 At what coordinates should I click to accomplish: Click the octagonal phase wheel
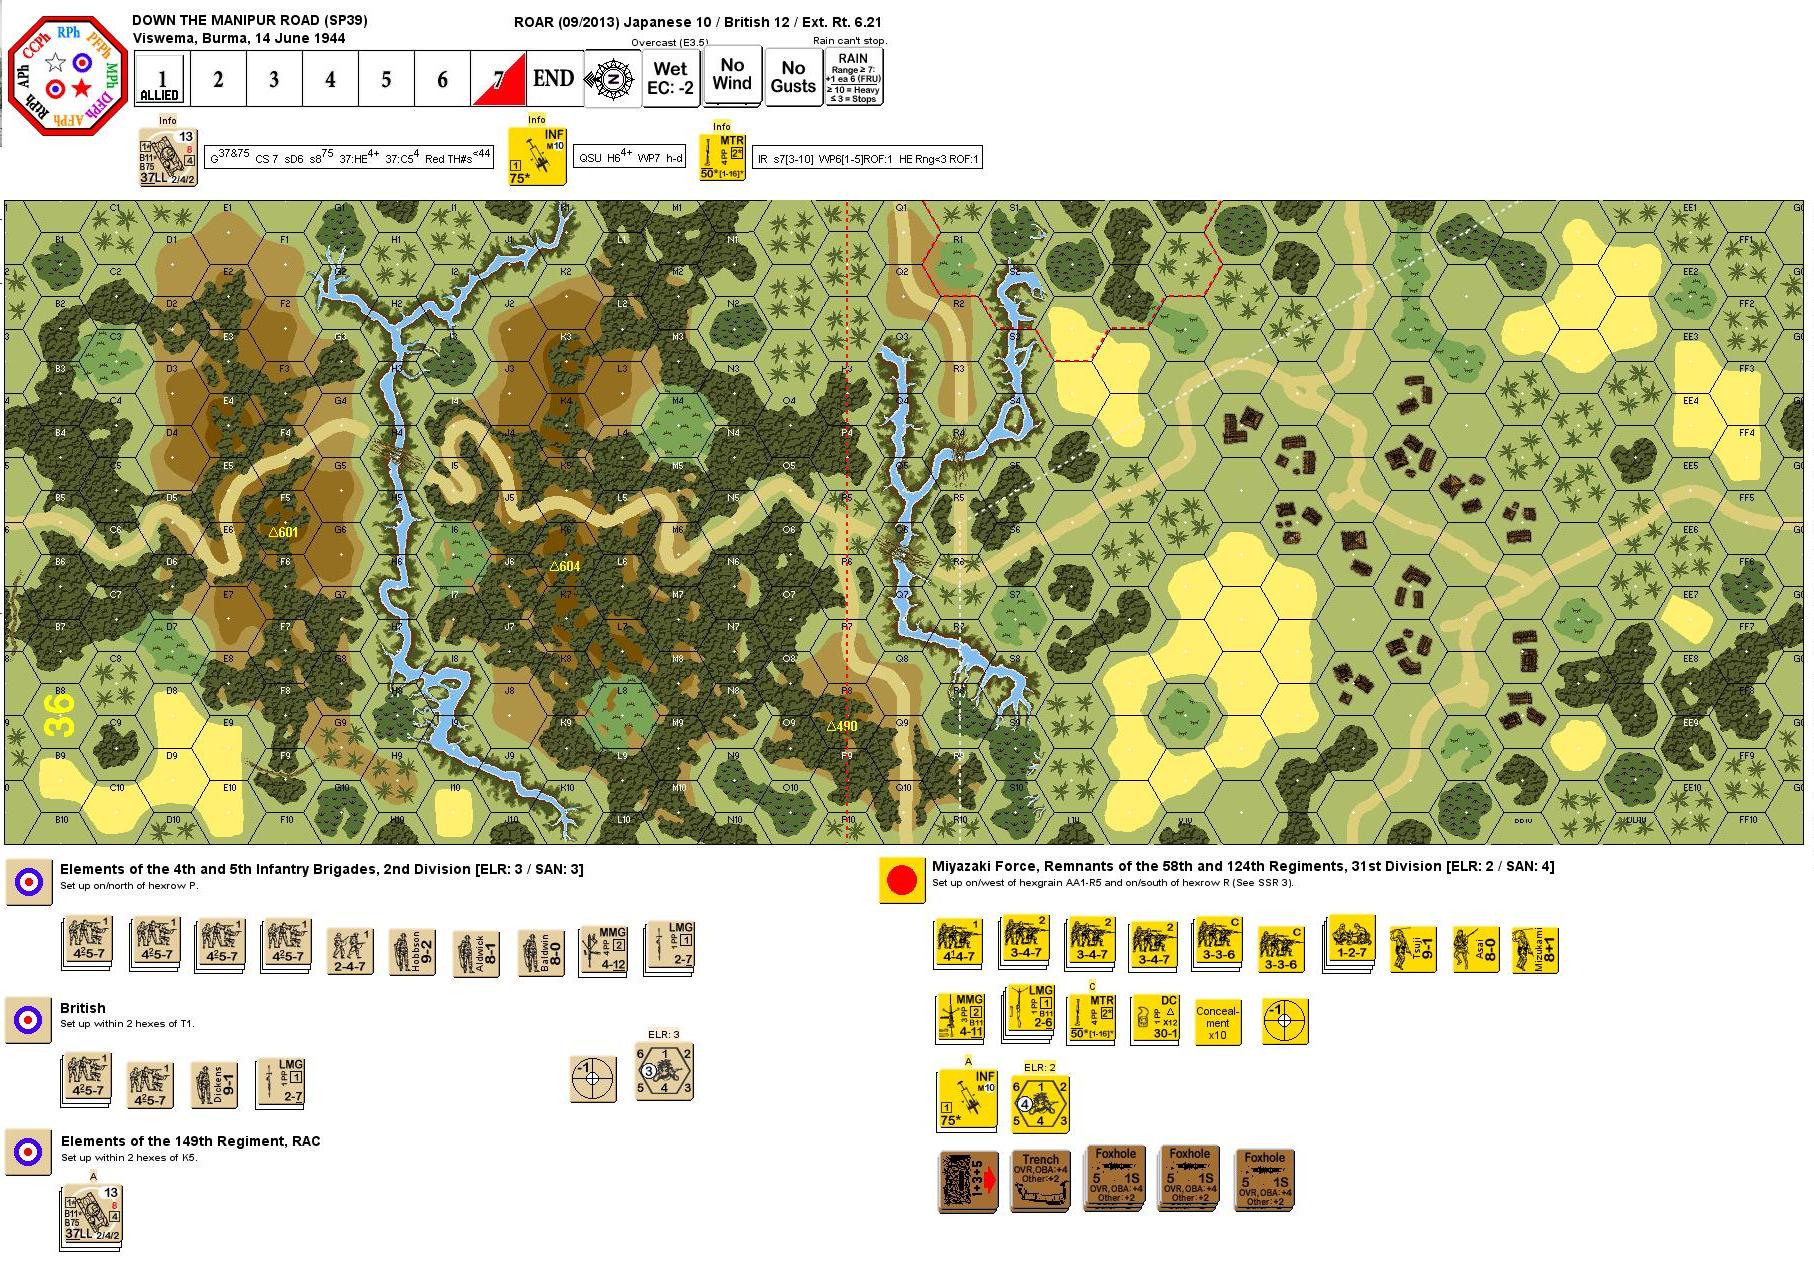67,74
